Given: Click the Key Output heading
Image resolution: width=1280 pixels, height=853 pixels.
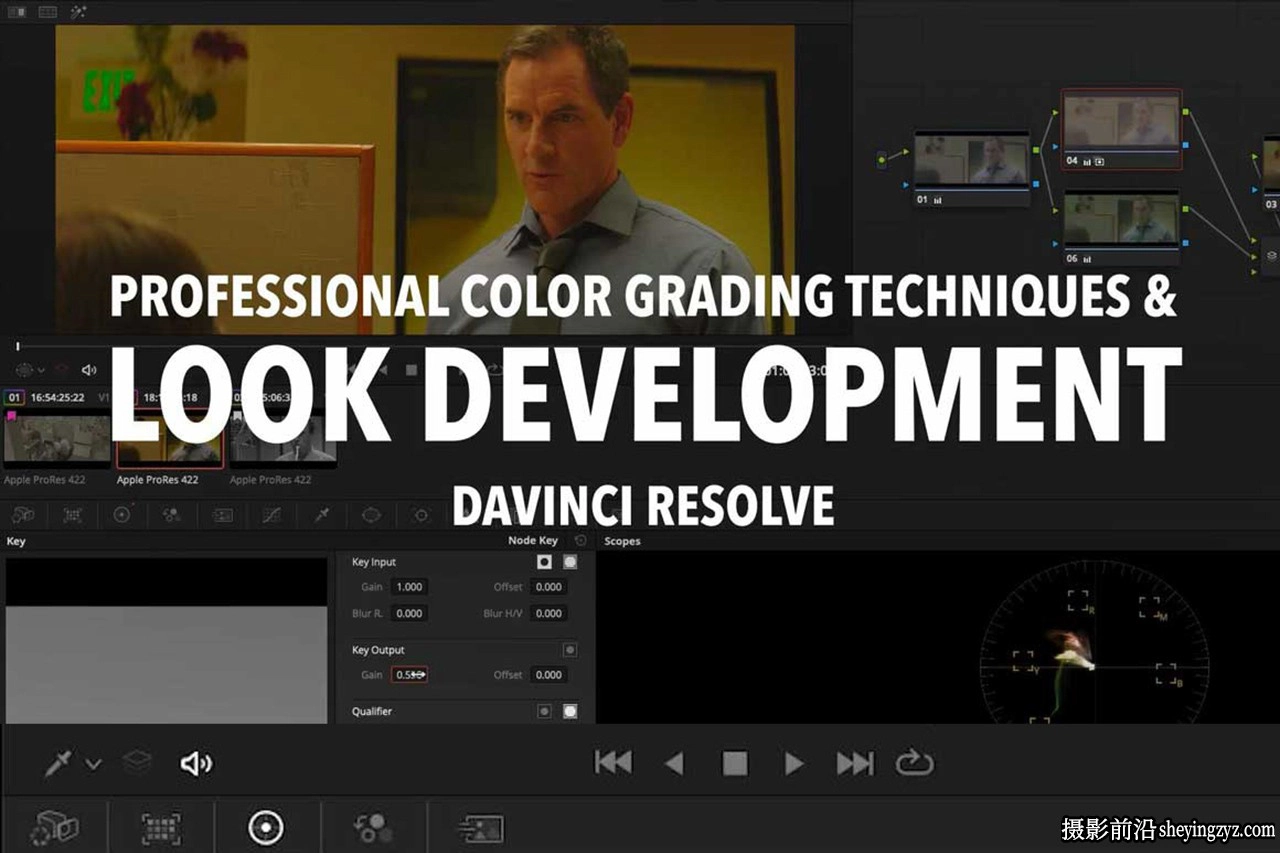Looking at the screenshot, I should point(378,650).
